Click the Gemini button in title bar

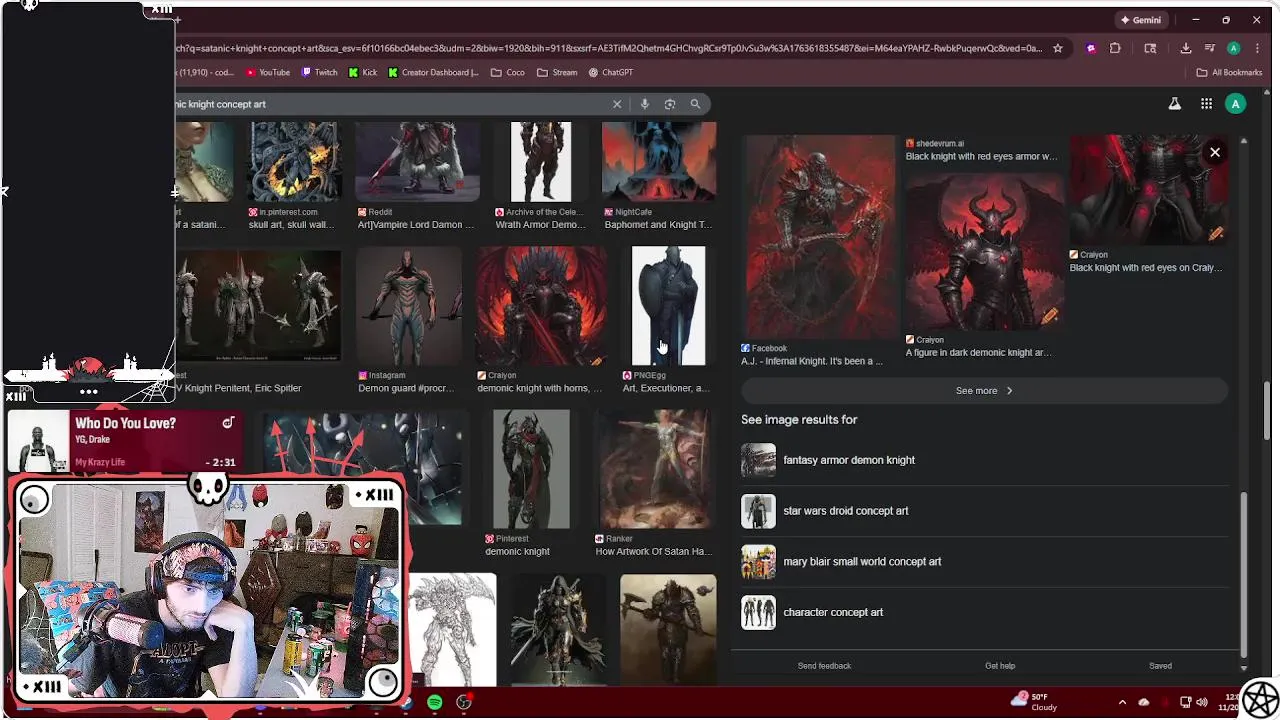[x=1140, y=20]
